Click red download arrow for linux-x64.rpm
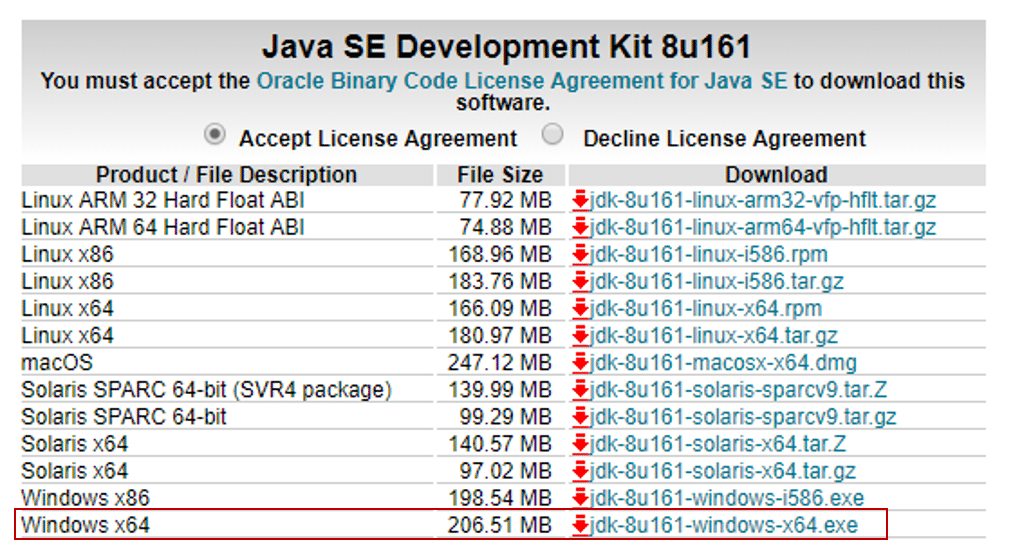 click(580, 309)
